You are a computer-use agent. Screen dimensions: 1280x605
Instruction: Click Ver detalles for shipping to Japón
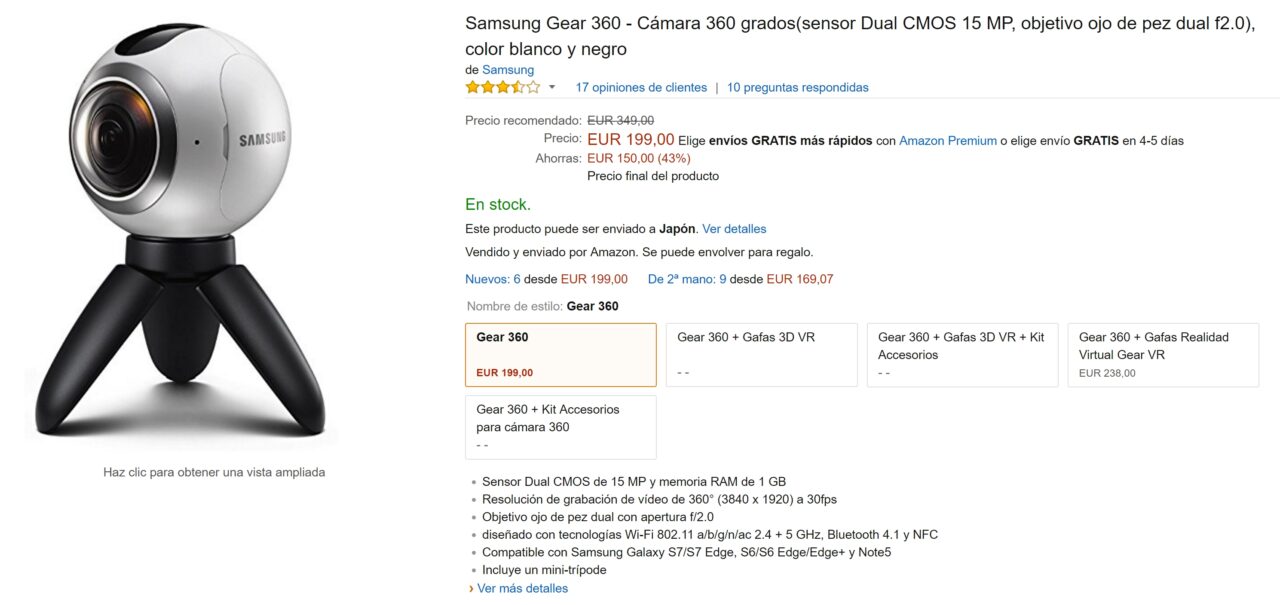734,229
